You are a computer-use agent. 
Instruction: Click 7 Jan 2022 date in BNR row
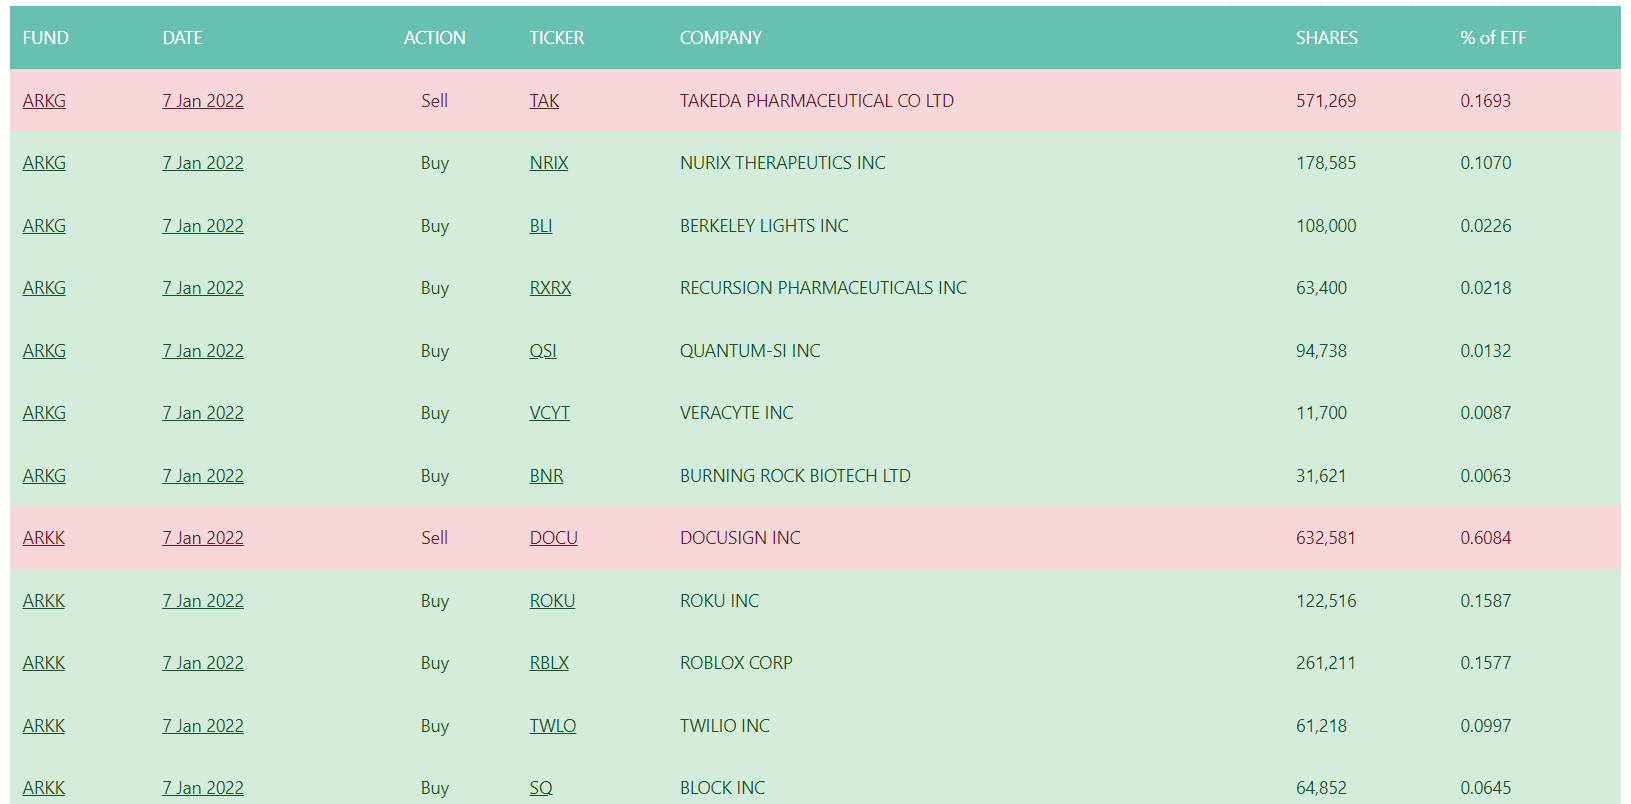coord(203,476)
